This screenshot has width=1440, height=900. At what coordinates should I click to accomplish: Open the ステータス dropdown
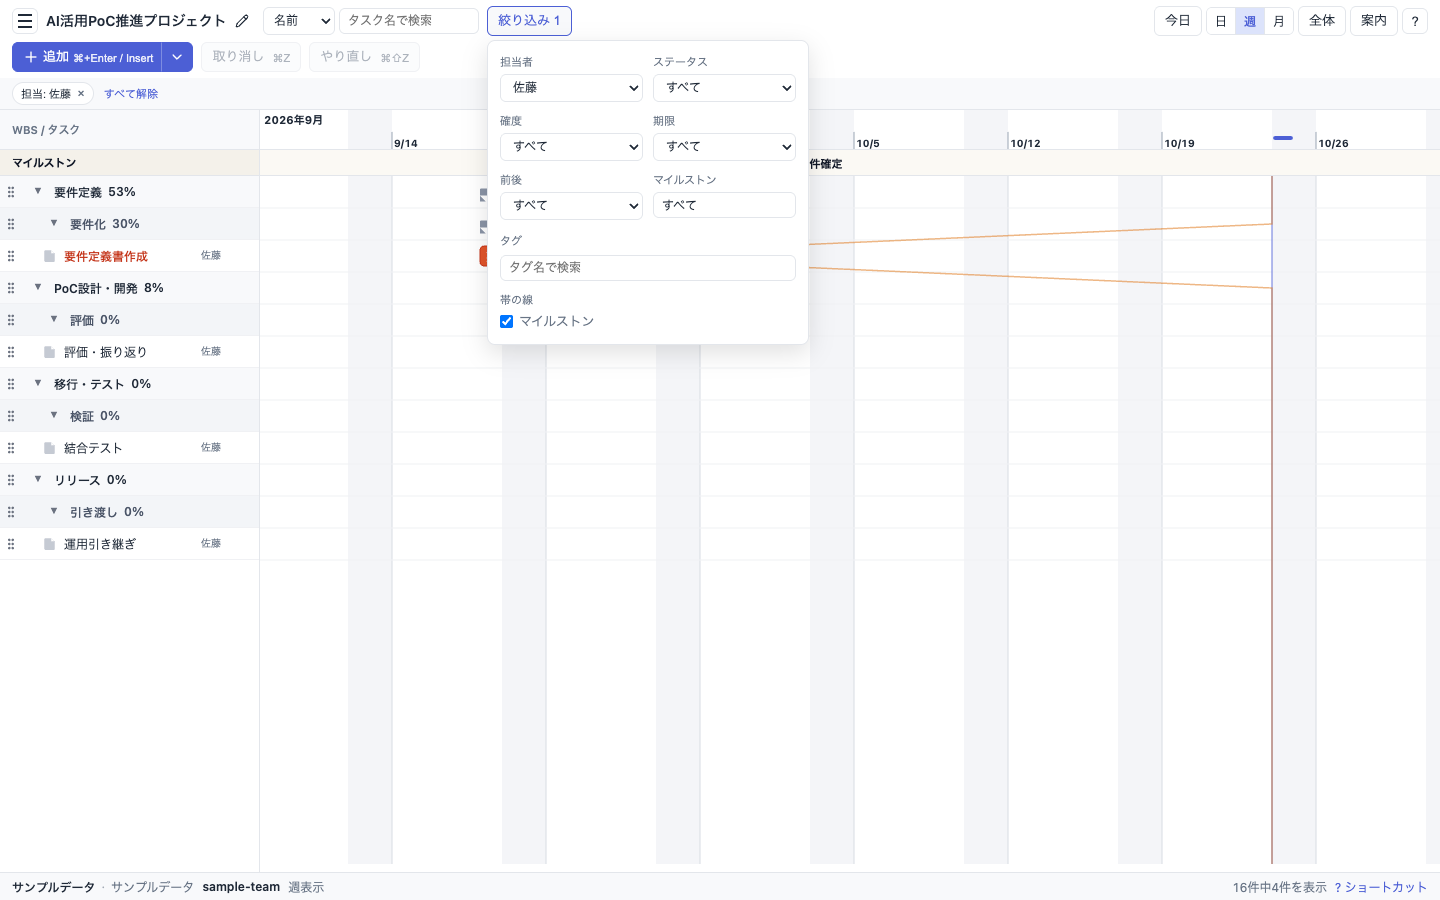tap(724, 88)
